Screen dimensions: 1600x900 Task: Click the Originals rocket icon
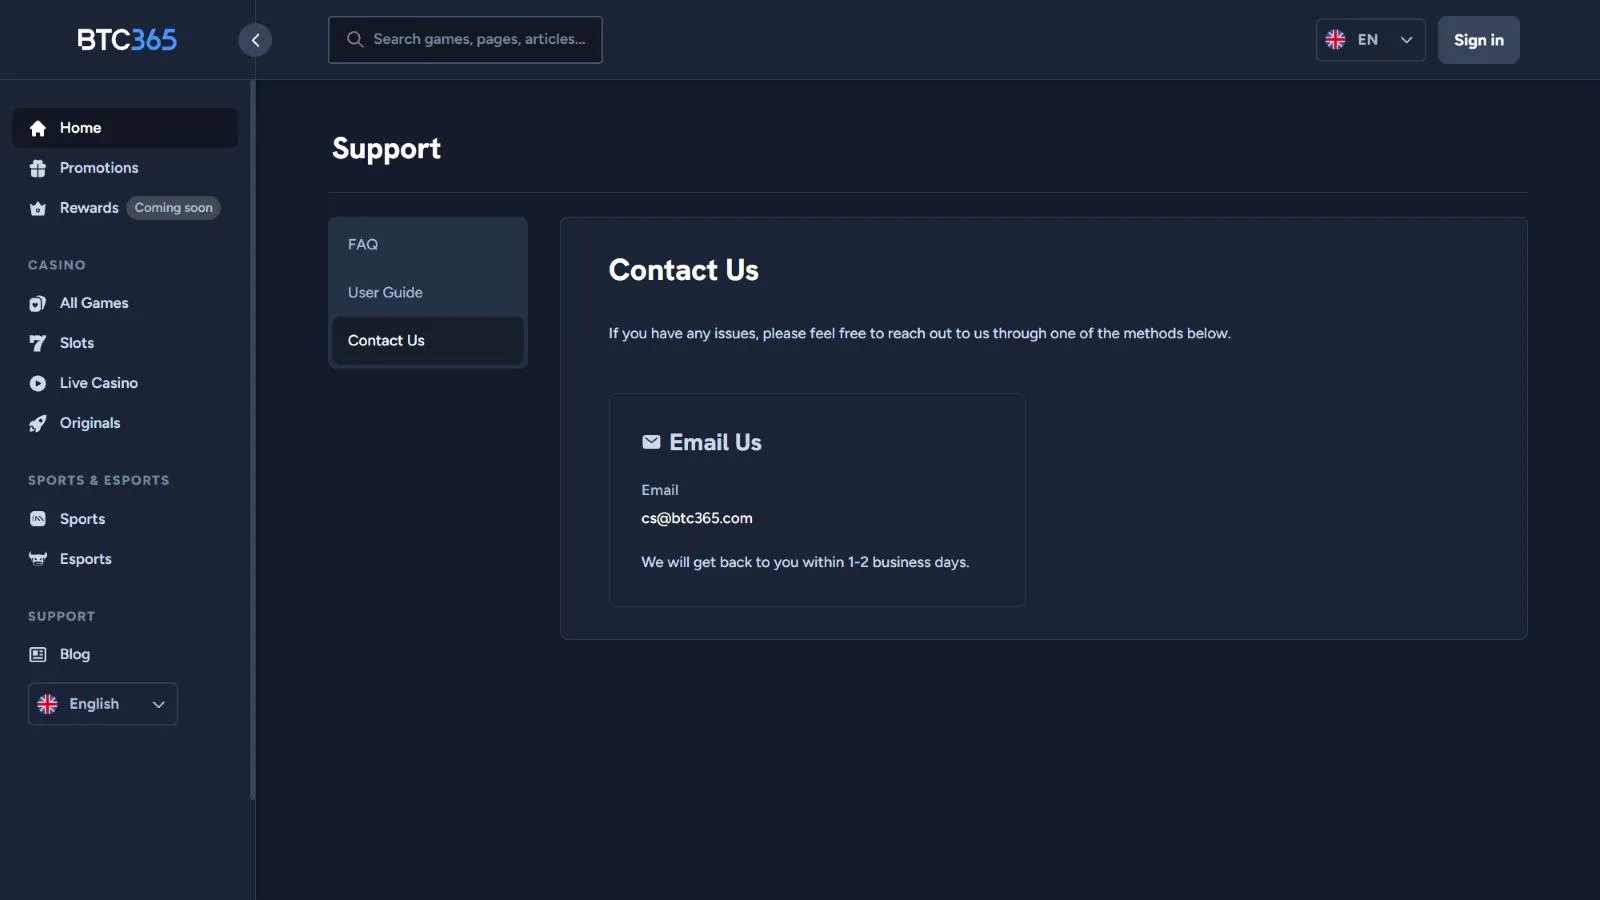[x=38, y=423]
